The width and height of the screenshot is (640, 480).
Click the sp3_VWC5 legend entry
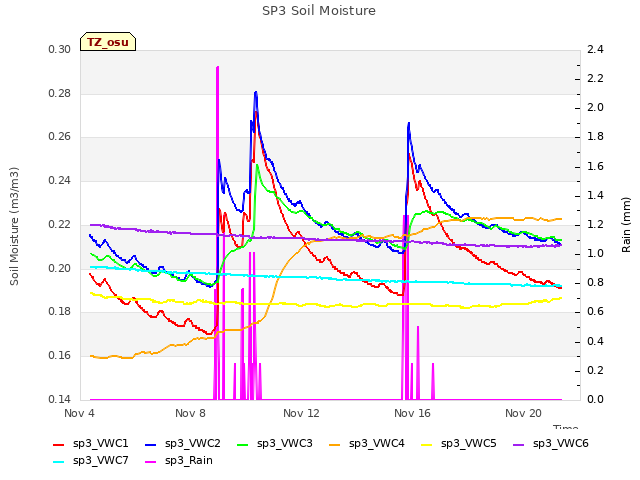(x=458, y=444)
